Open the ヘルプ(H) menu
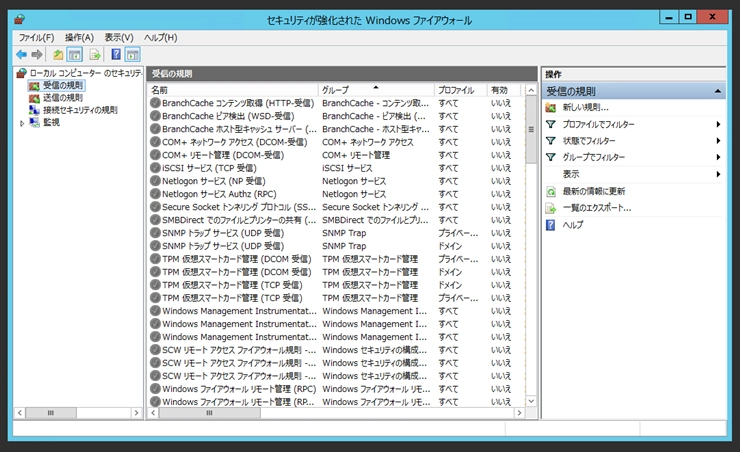Image resolution: width=740 pixels, height=452 pixels. 160,37
